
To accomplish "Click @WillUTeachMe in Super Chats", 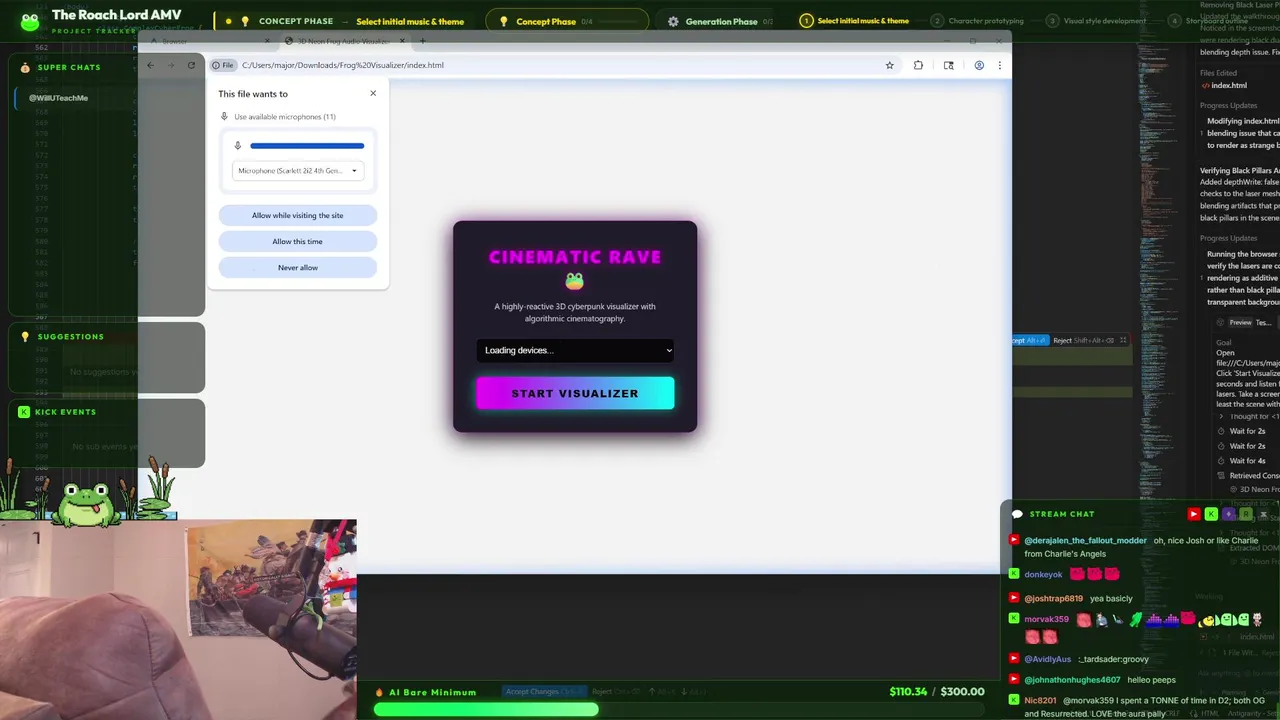I will pos(58,98).
